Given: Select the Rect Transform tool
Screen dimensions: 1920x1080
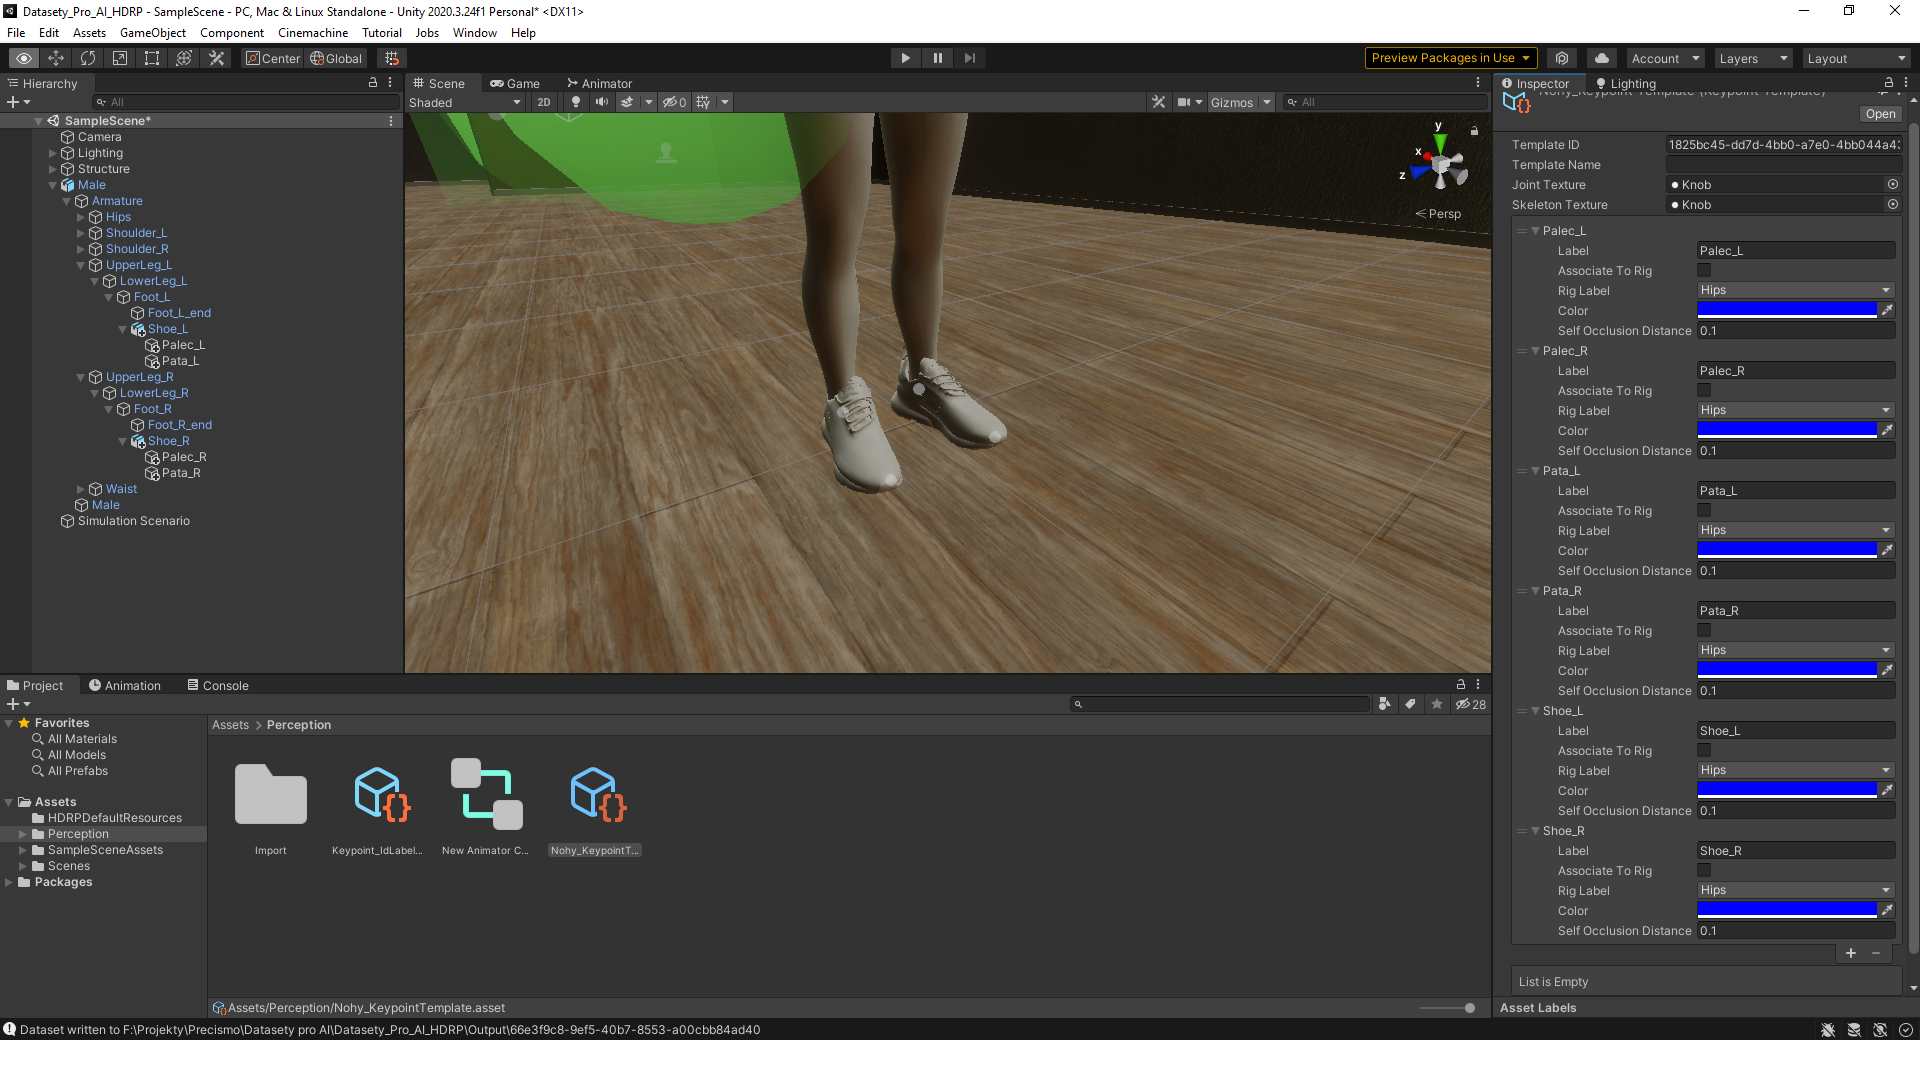Looking at the screenshot, I should tap(151, 58).
